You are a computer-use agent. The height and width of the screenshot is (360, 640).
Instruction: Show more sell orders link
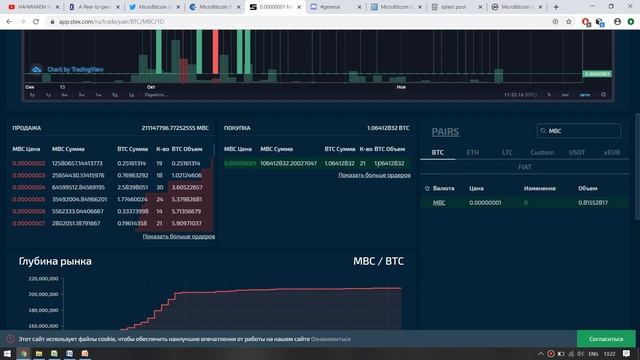[x=179, y=236]
